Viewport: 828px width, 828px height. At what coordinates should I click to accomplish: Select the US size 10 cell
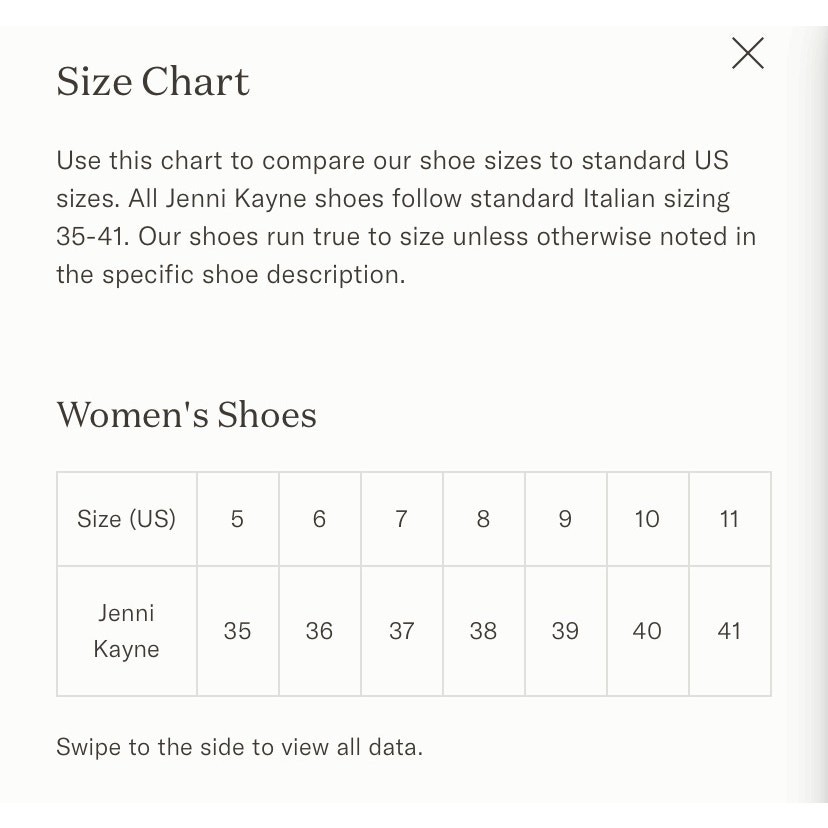pos(647,519)
